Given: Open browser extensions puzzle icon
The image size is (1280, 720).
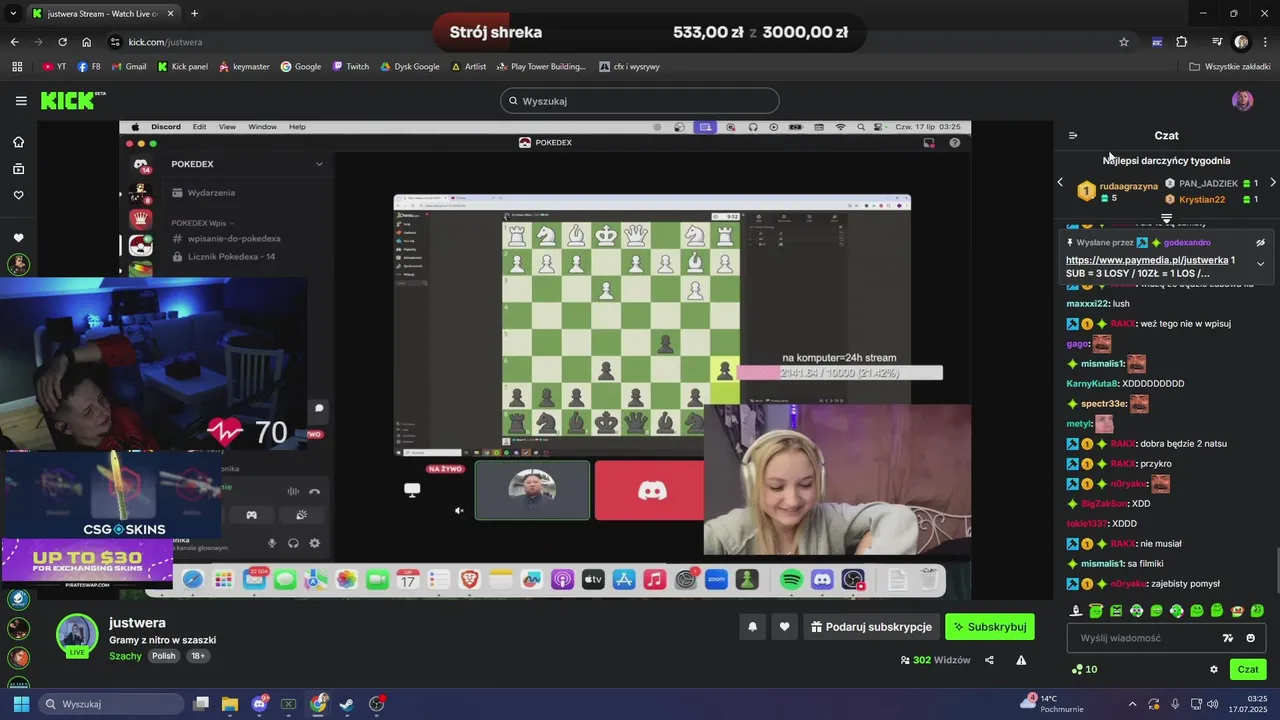Looking at the screenshot, I should click(1182, 42).
